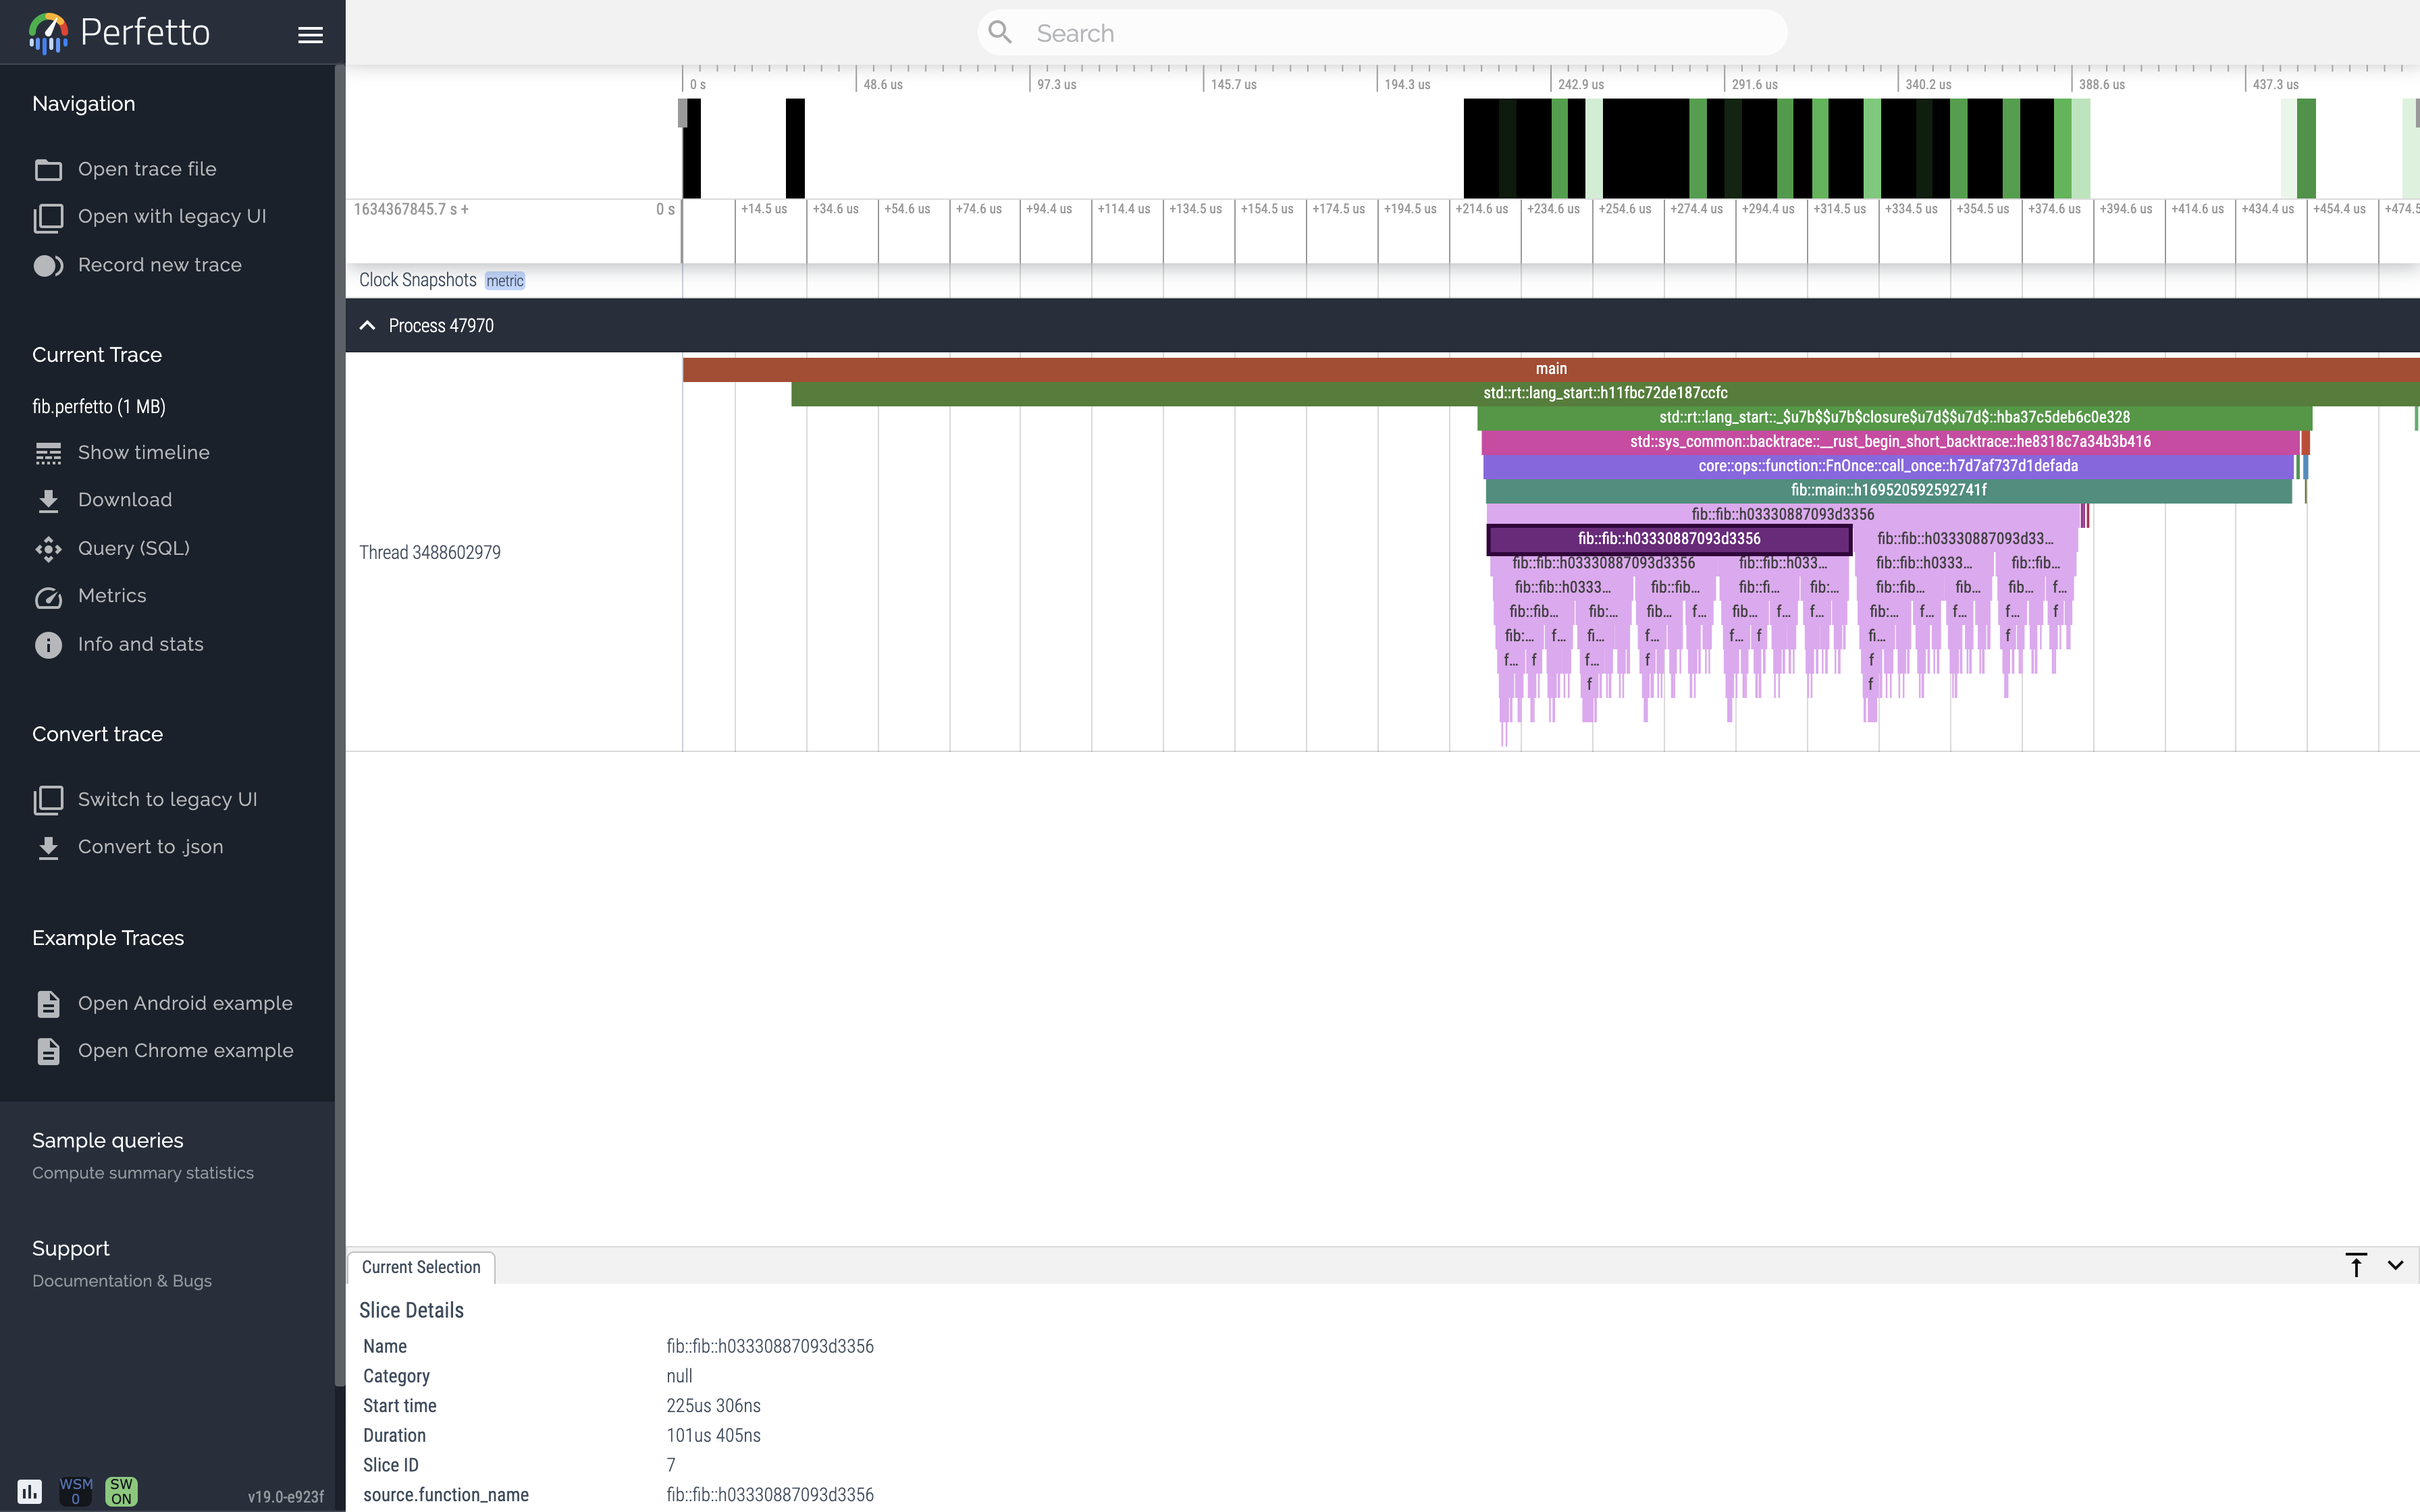
Task: Open trace file via sidebar icon
Action: tap(49, 169)
